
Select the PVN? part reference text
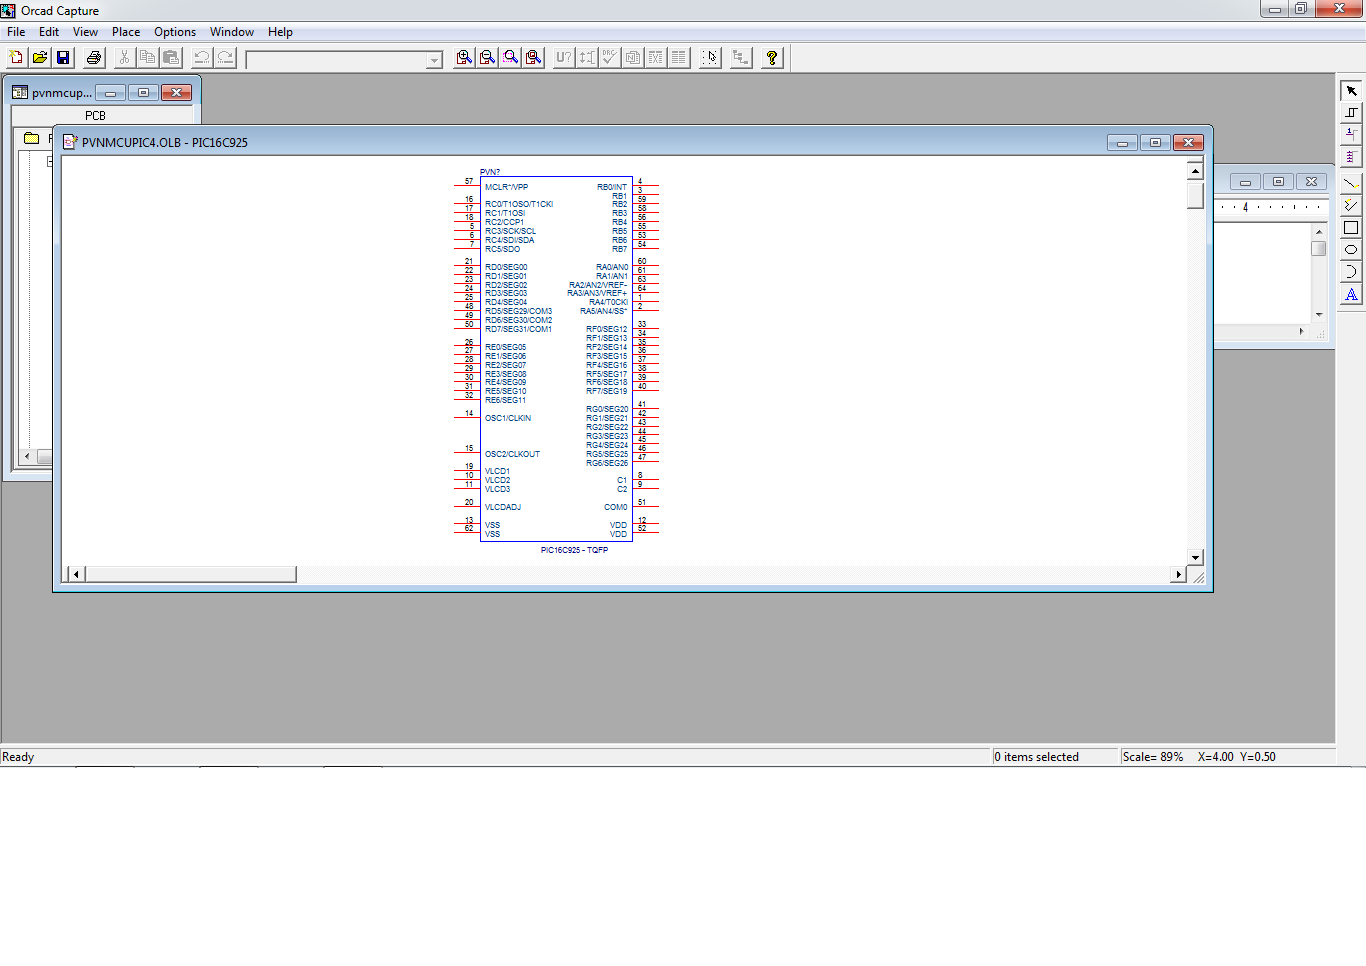(490, 172)
